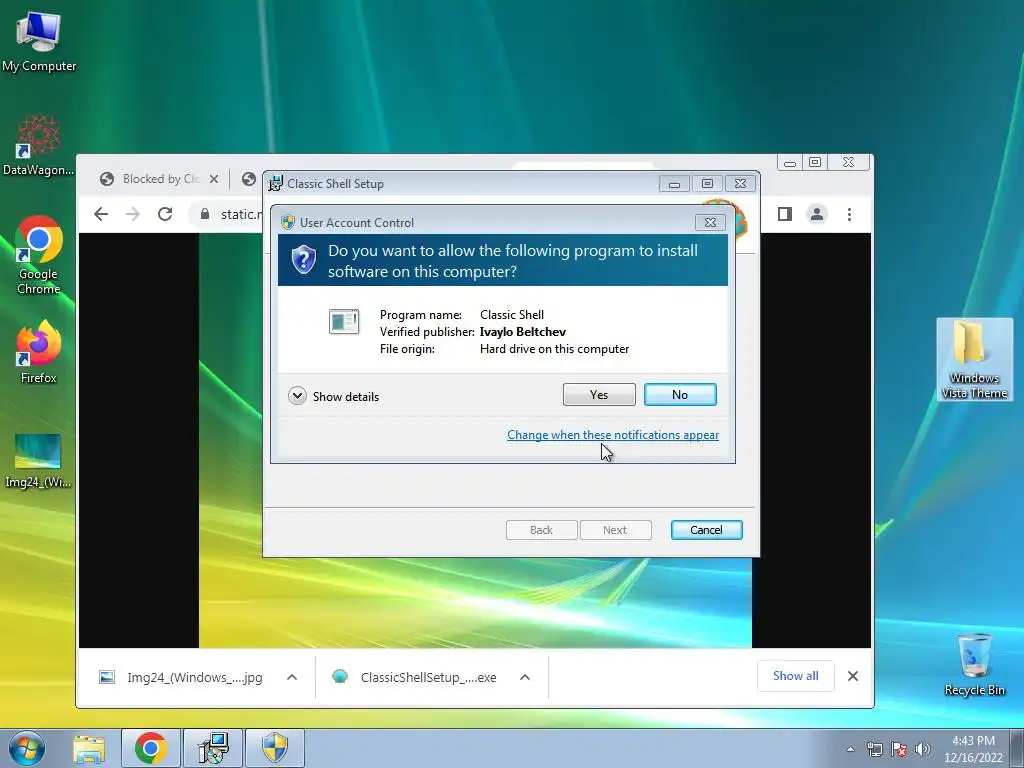Toggle Chrome side panel icon

click(x=784, y=214)
